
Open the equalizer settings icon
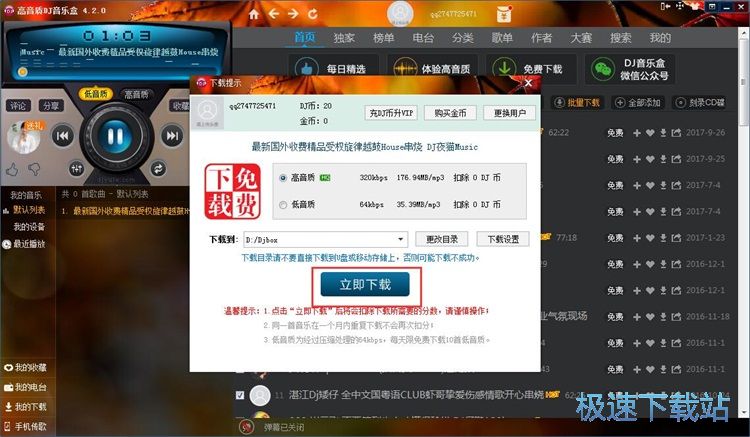point(77,168)
